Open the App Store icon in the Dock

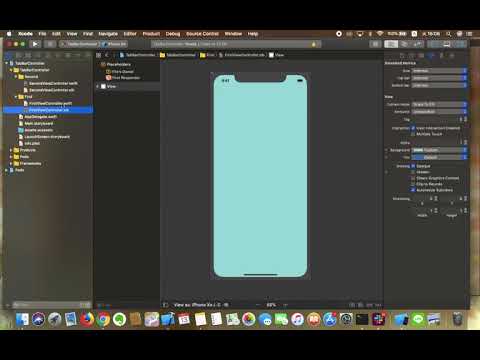click(x=330, y=319)
